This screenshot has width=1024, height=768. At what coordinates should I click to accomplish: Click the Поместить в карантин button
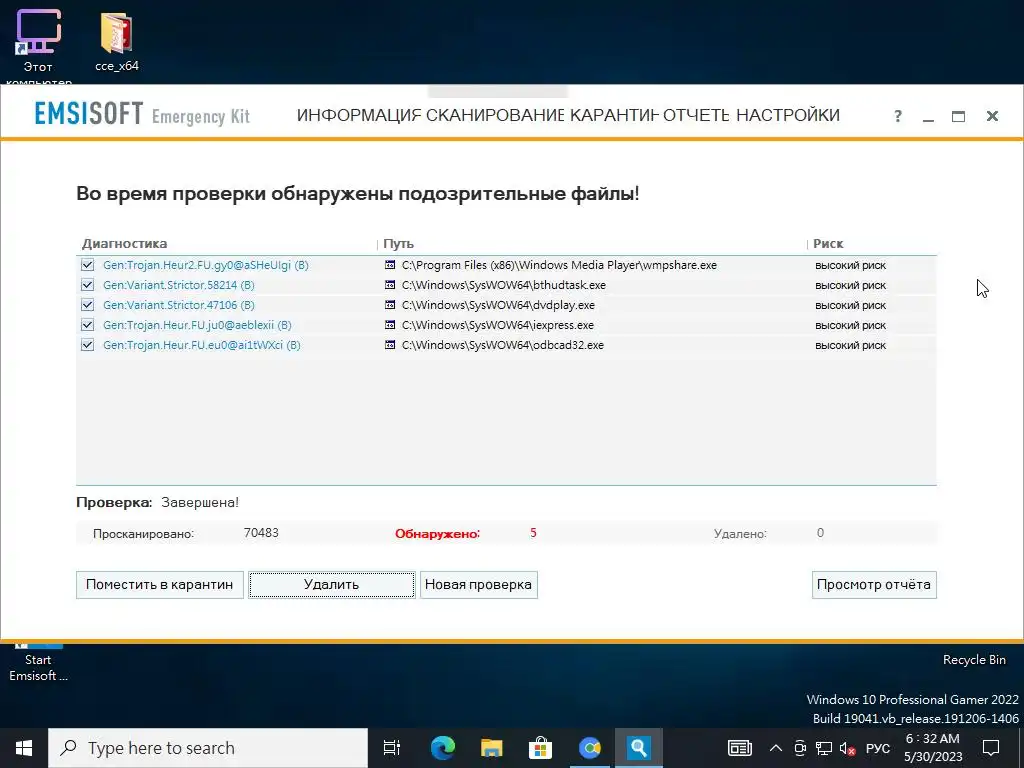pos(159,584)
